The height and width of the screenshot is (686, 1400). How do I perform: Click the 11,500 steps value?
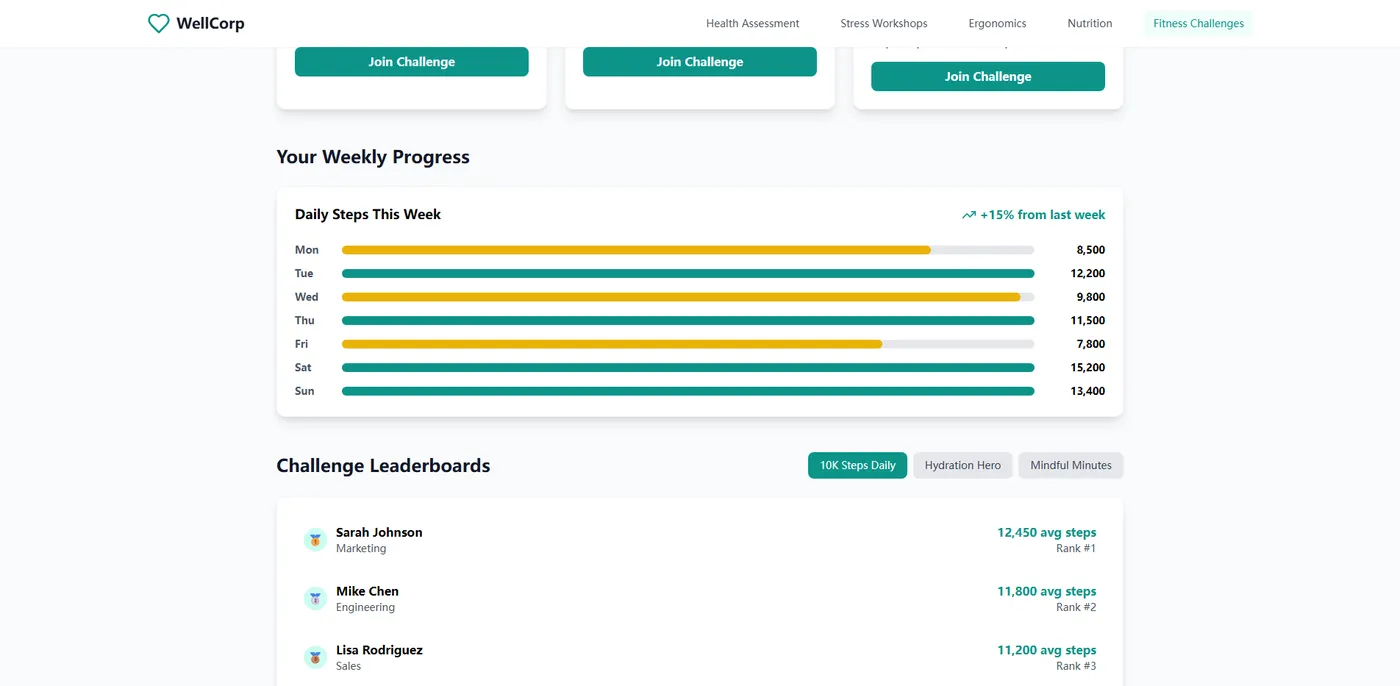1087,320
